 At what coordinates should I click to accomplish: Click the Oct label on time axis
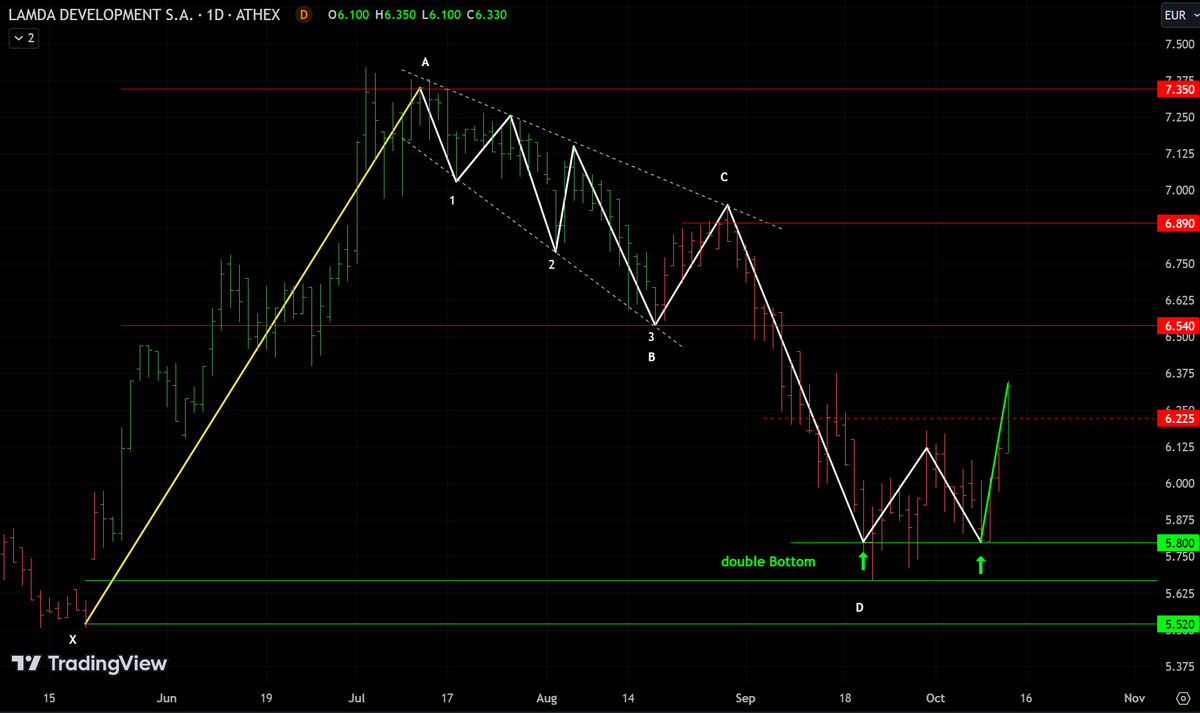(936, 697)
